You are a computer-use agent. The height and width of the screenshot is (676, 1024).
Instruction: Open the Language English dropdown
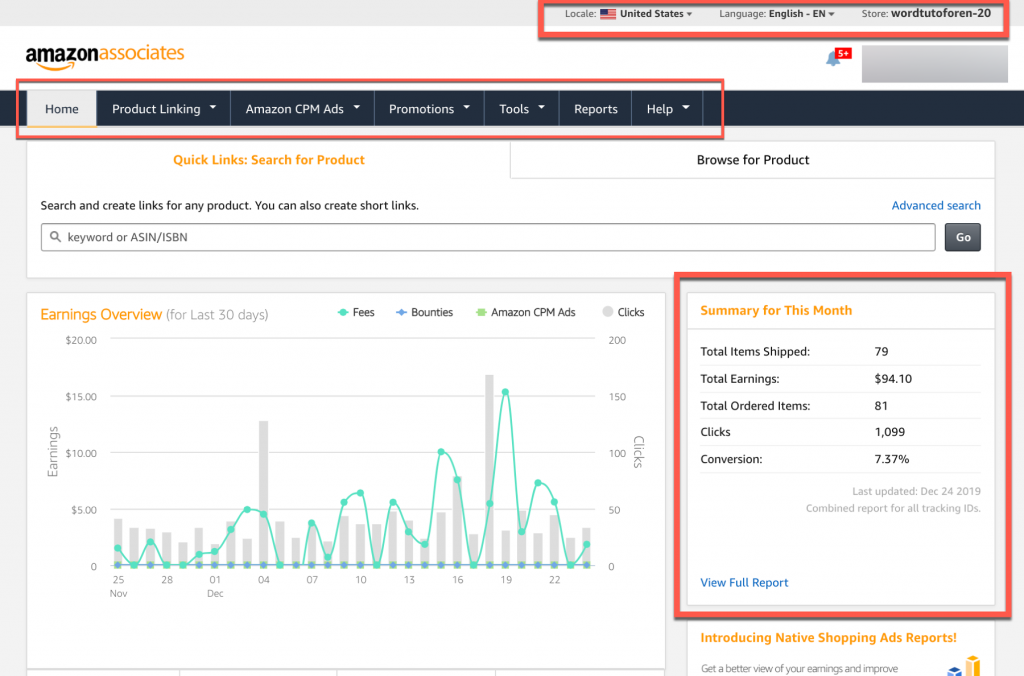tap(801, 14)
